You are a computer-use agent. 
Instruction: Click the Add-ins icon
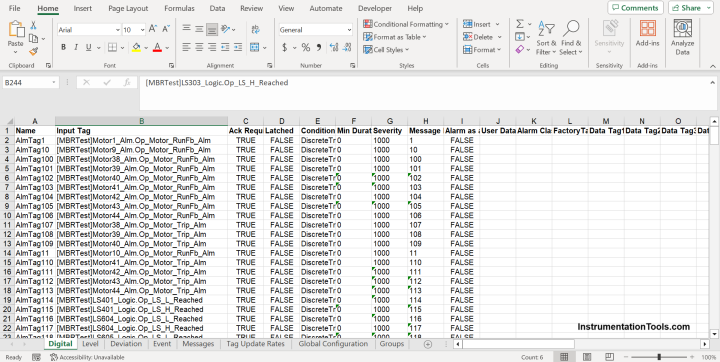647,34
